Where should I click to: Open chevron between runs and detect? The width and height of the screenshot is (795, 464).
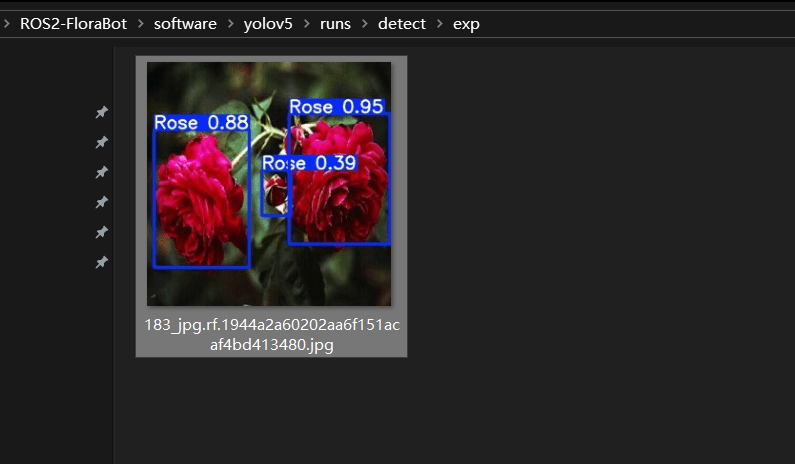364,24
